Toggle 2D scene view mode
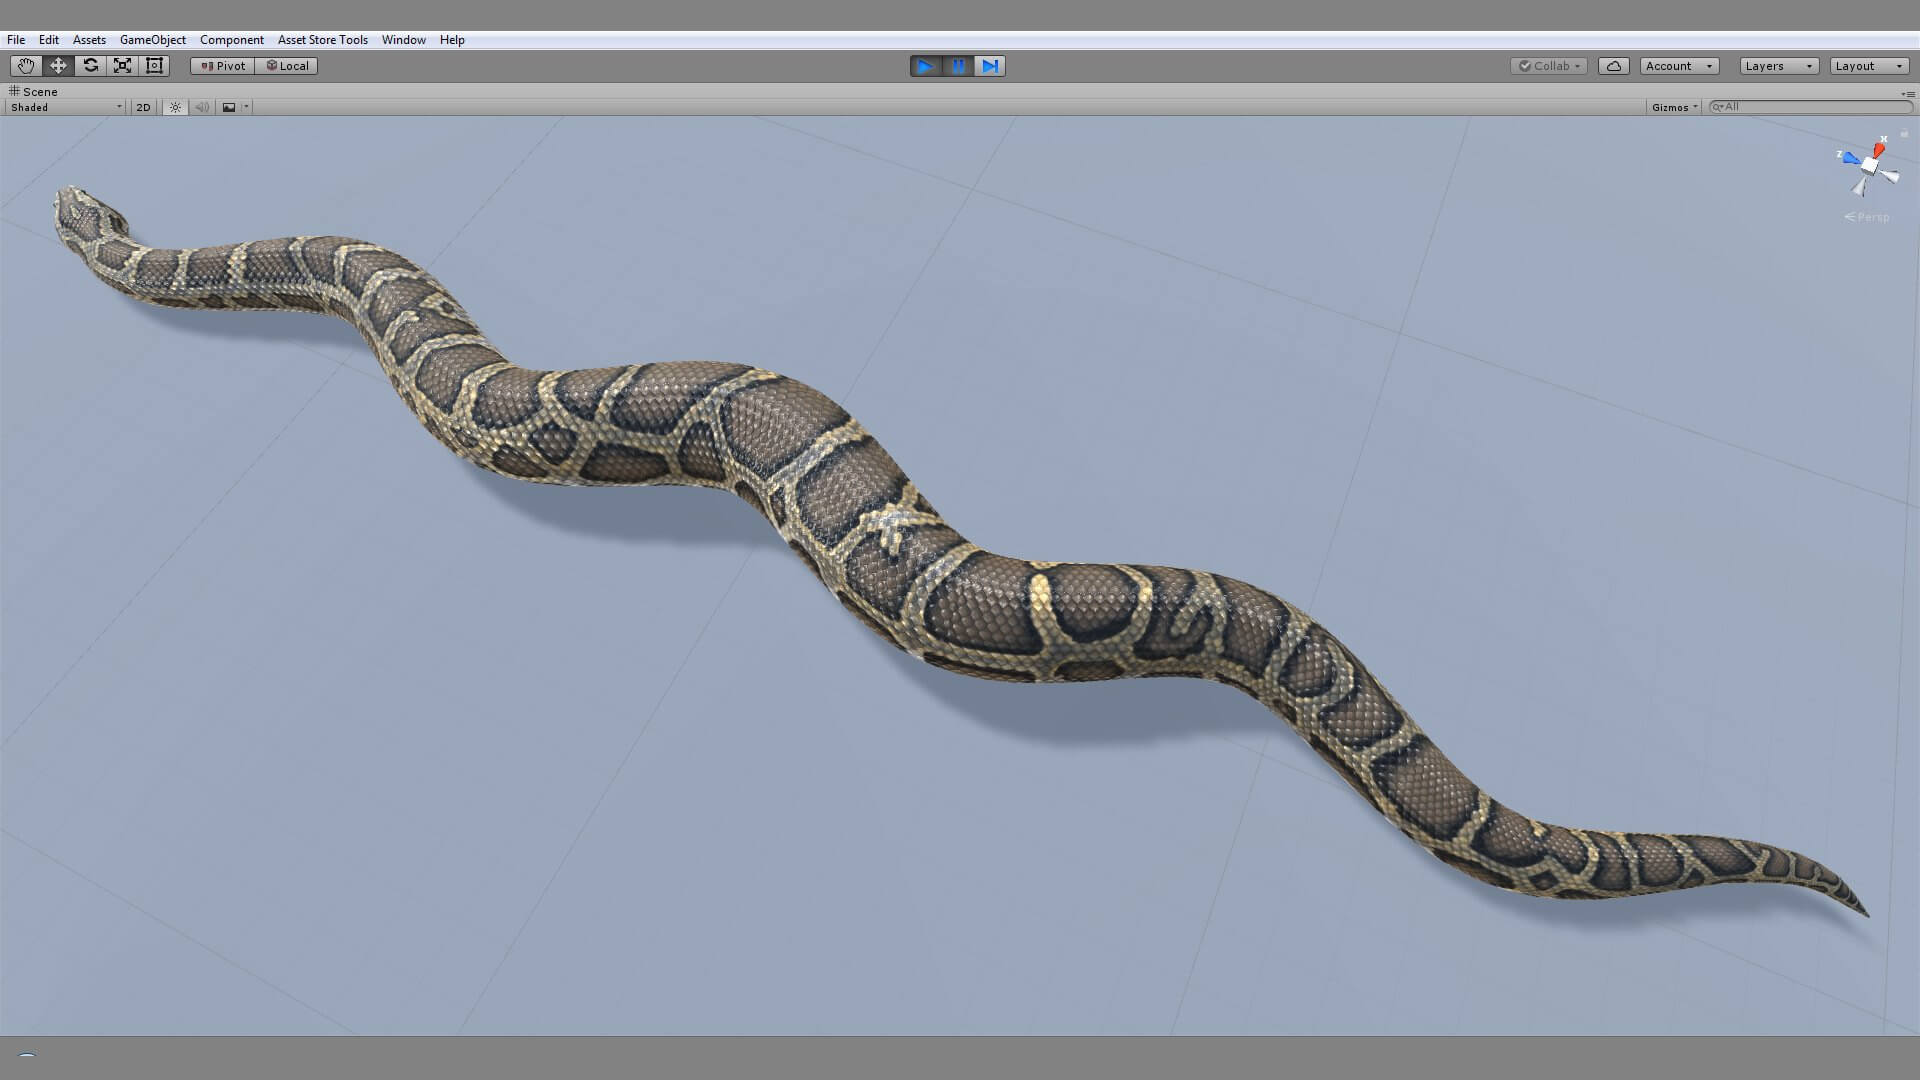The height and width of the screenshot is (1080, 1920). click(x=143, y=107)
